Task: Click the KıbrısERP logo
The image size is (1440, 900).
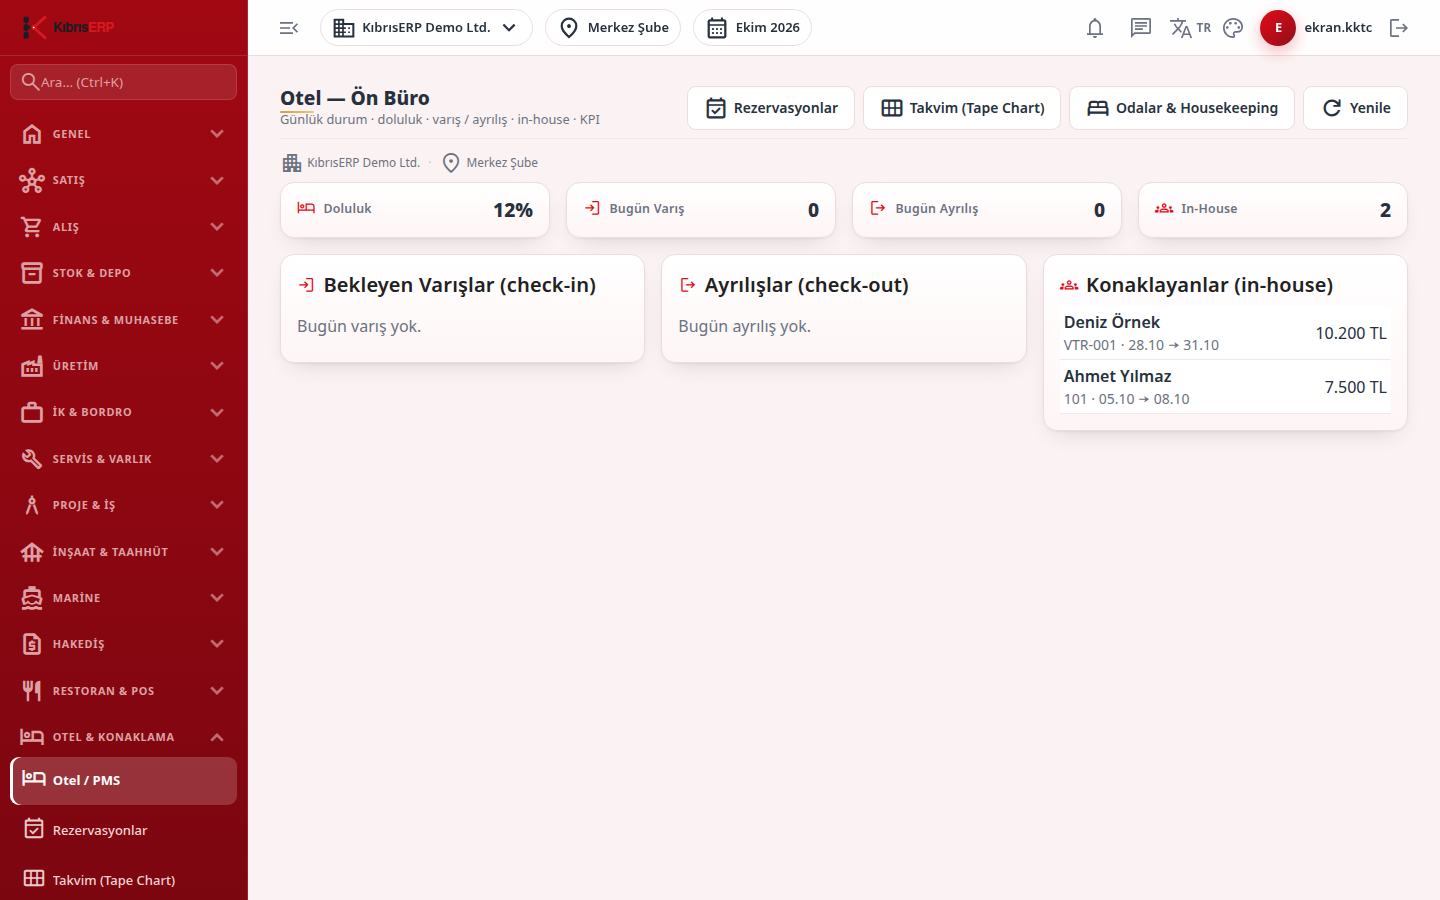Action: pos(68,27)
